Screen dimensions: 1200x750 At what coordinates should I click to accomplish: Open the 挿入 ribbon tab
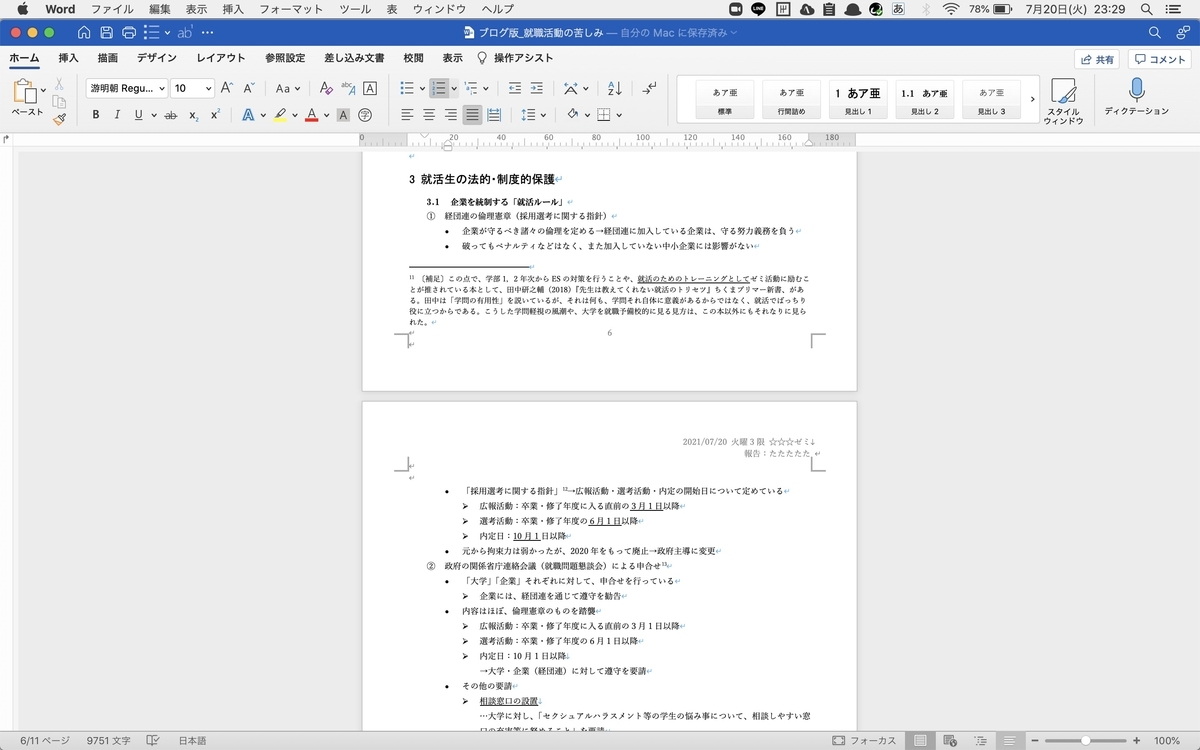coord(69,59)
